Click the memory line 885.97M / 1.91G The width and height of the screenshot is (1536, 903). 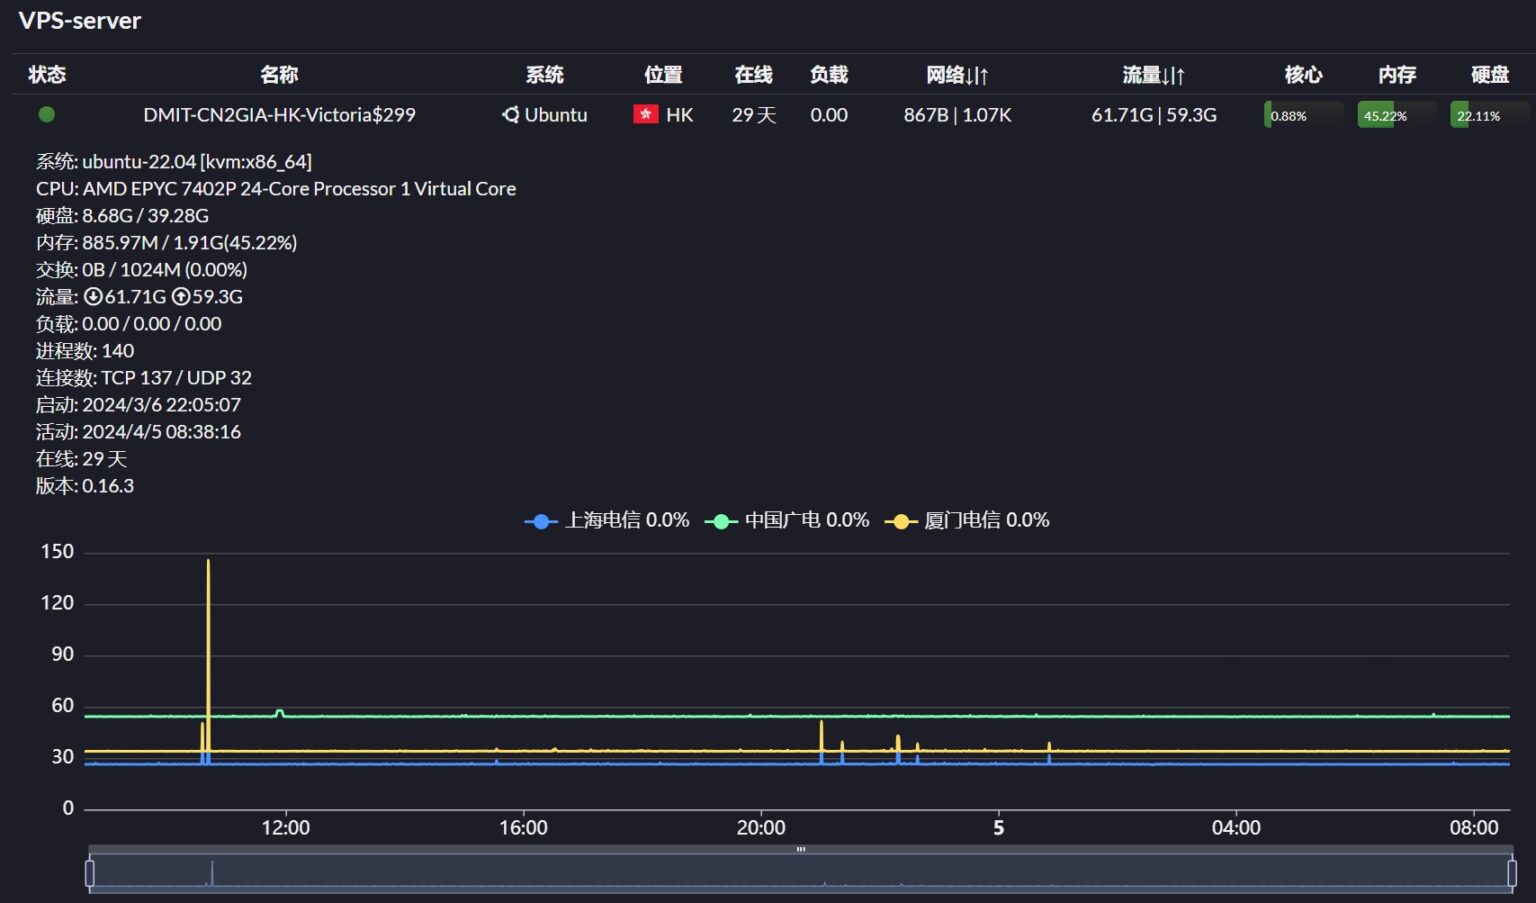[166, 242]
